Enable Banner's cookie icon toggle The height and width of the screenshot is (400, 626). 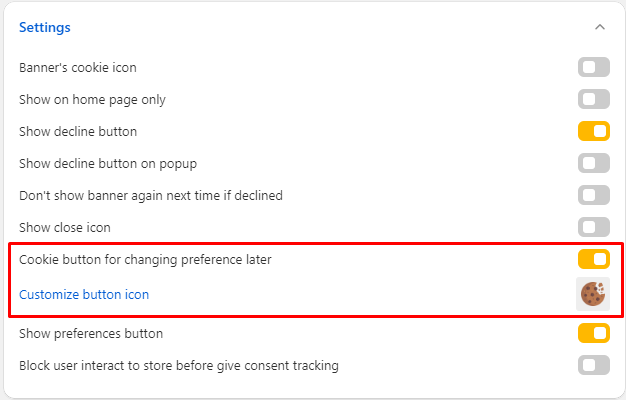tap(593, 68)
